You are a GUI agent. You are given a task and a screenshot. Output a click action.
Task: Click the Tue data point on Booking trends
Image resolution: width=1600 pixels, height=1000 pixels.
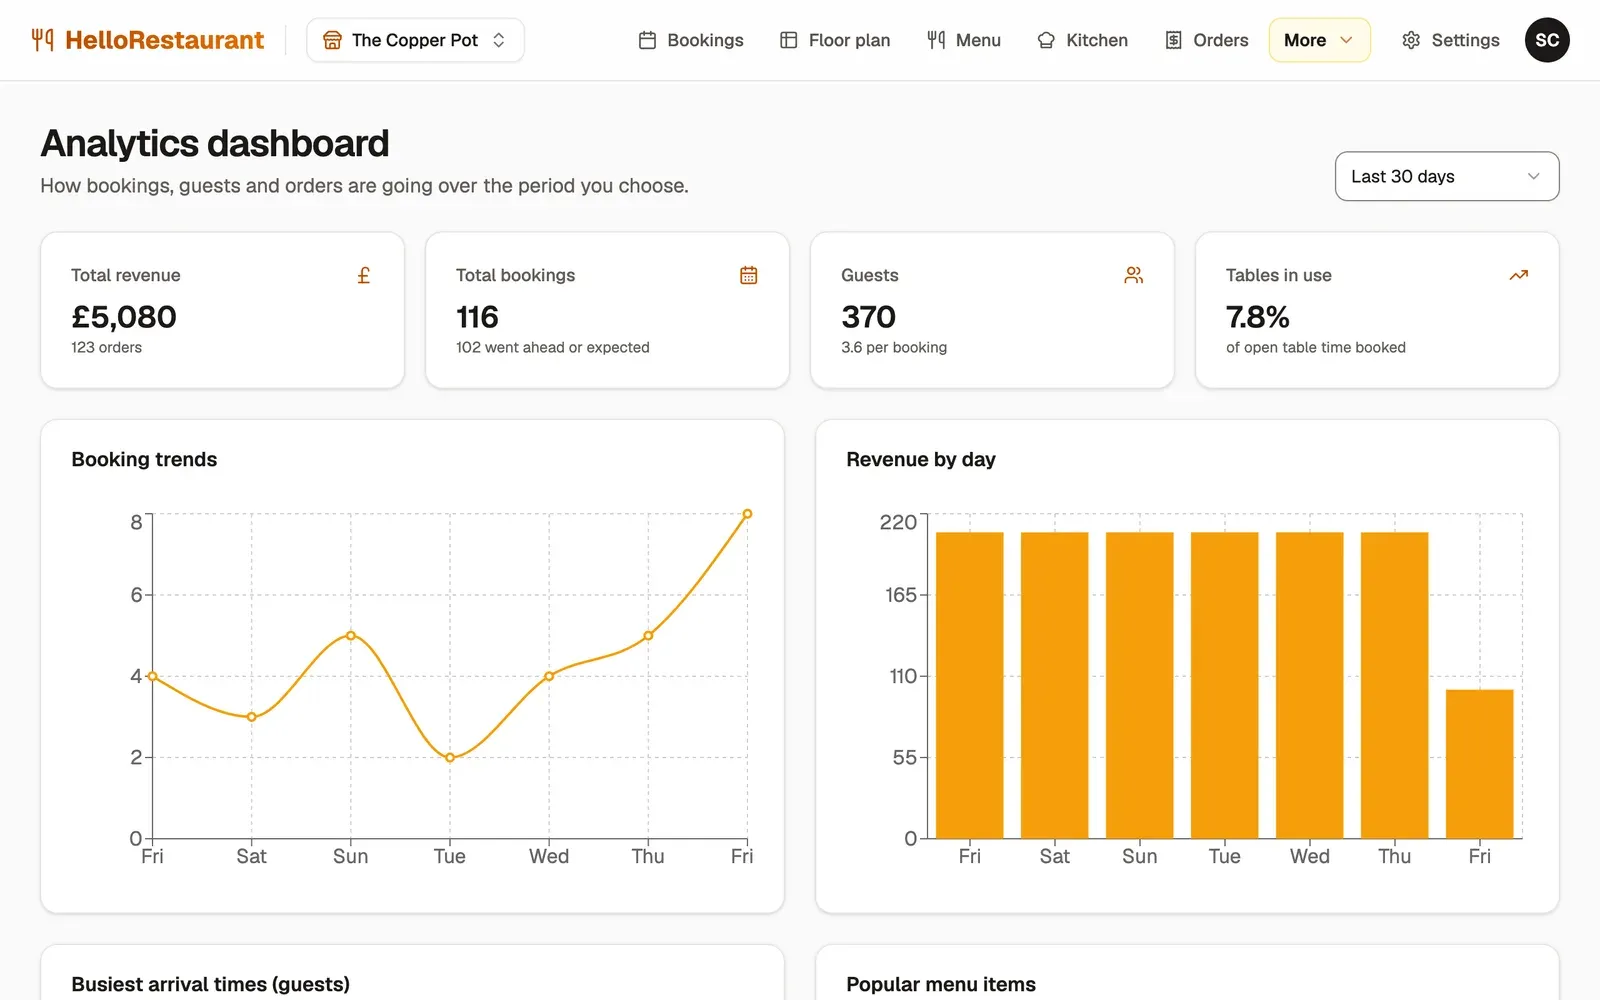coord(450,757)
